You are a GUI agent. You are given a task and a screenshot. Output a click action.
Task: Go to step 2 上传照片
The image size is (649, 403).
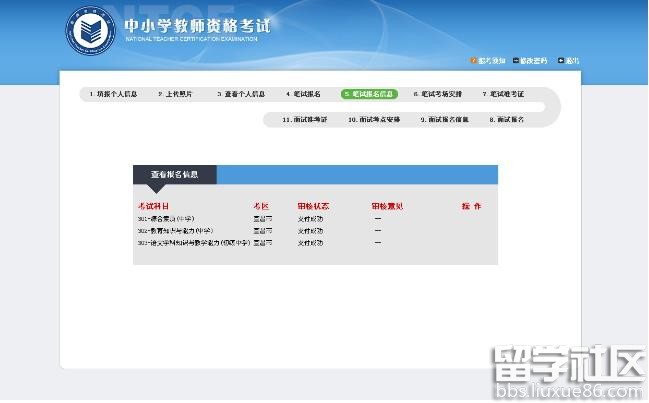pos(175,94)
